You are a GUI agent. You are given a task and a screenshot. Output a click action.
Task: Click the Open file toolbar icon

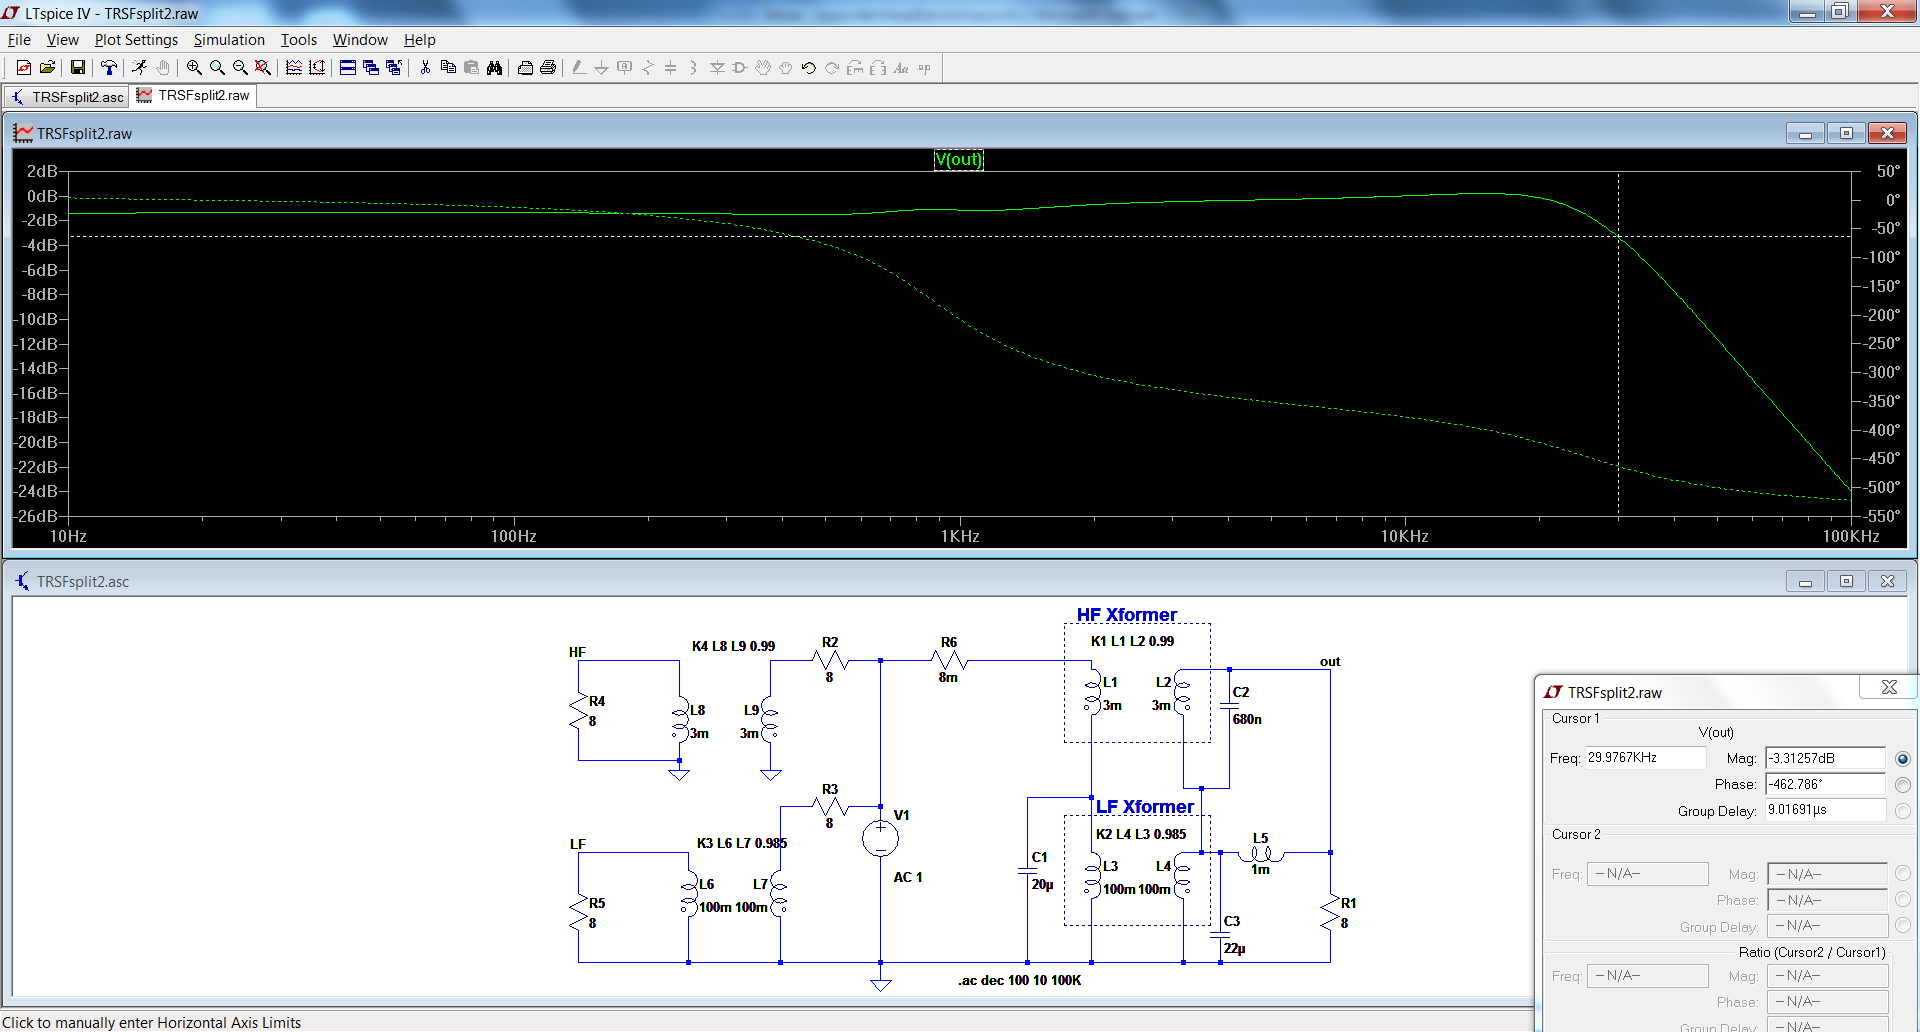point(47,68)
